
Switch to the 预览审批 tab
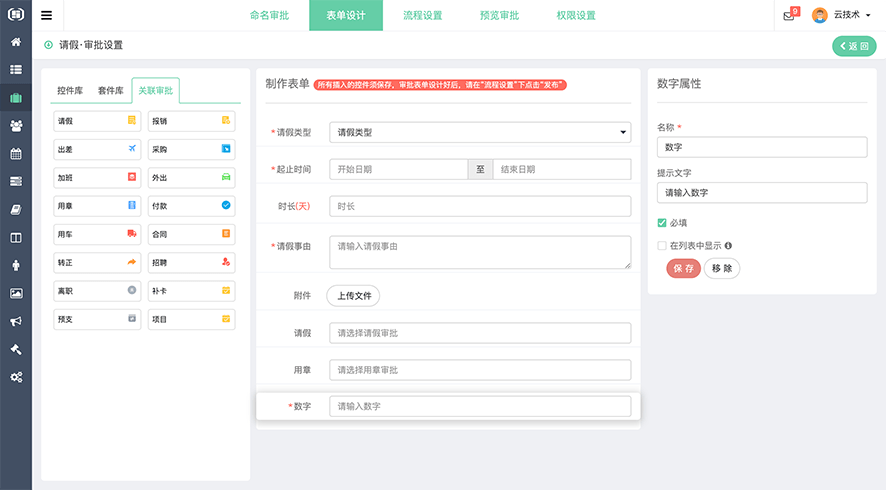(x=500, y=15)
